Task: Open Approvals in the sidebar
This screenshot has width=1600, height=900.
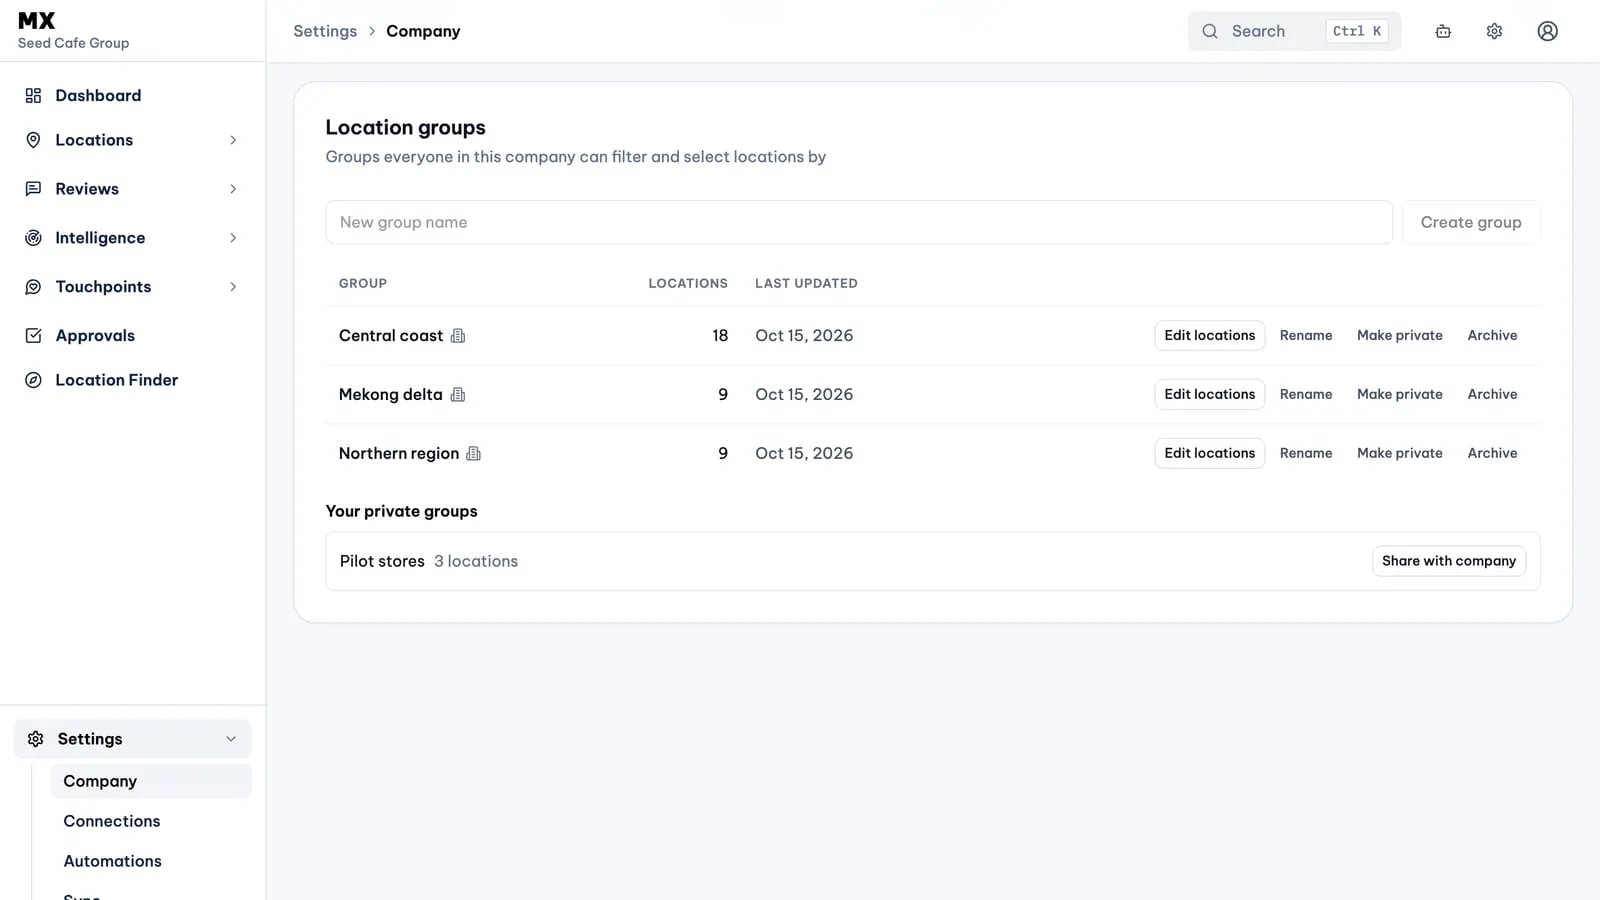Action: [x=133, y=336]
